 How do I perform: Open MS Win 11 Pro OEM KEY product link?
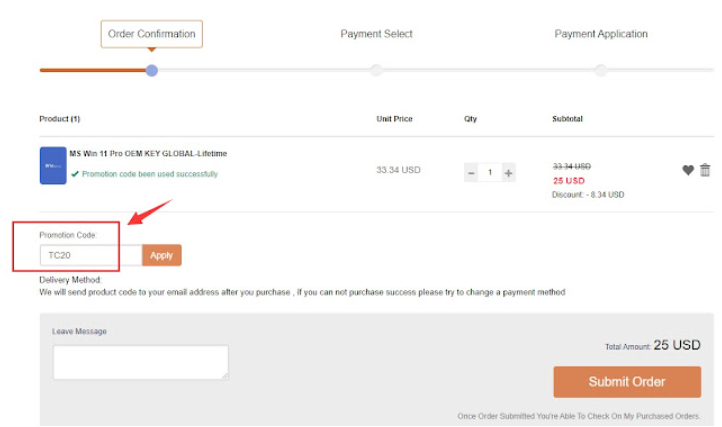pos(148,154)
